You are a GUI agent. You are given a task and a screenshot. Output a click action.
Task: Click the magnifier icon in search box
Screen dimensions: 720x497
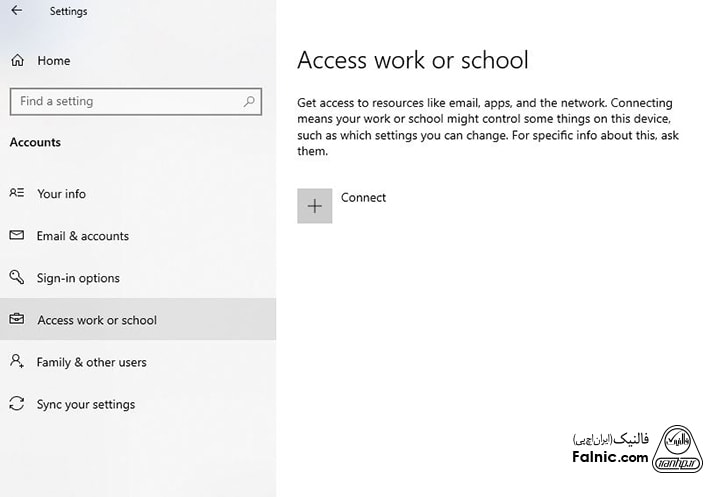coord(249,101)
